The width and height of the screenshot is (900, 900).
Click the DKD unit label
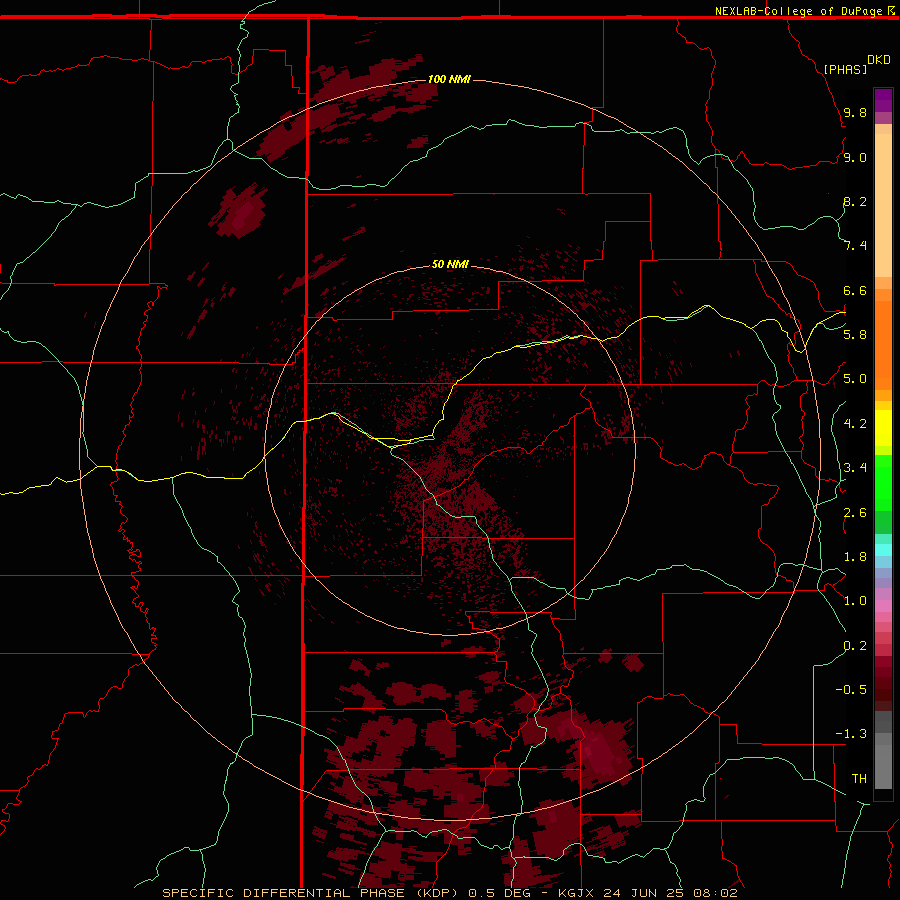pyautogui.click(x=879, y=60)
